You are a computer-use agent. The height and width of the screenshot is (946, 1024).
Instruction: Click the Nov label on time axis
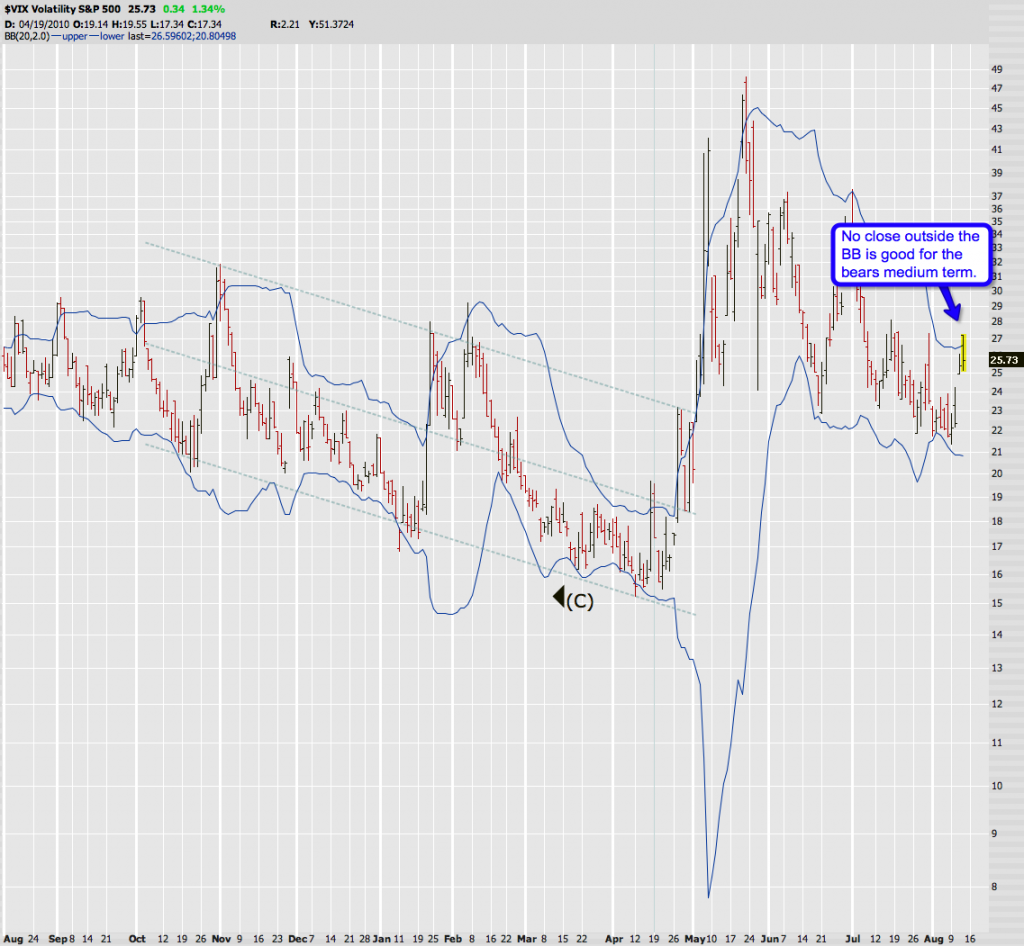[x=219, y=939]
